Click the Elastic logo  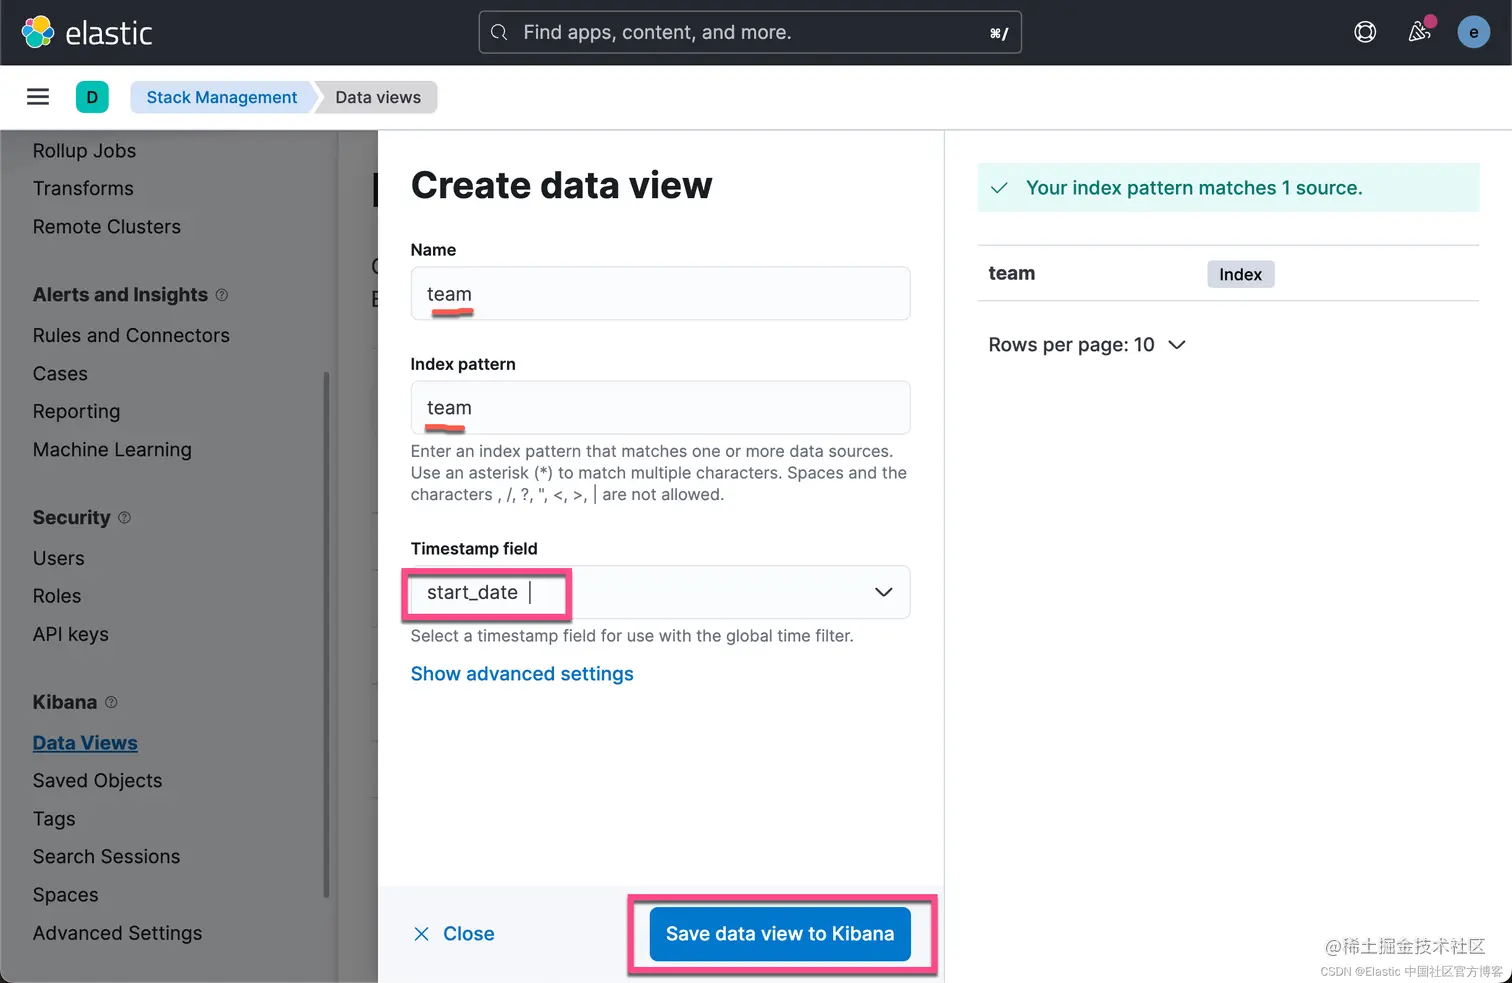[x=87, y=32]
